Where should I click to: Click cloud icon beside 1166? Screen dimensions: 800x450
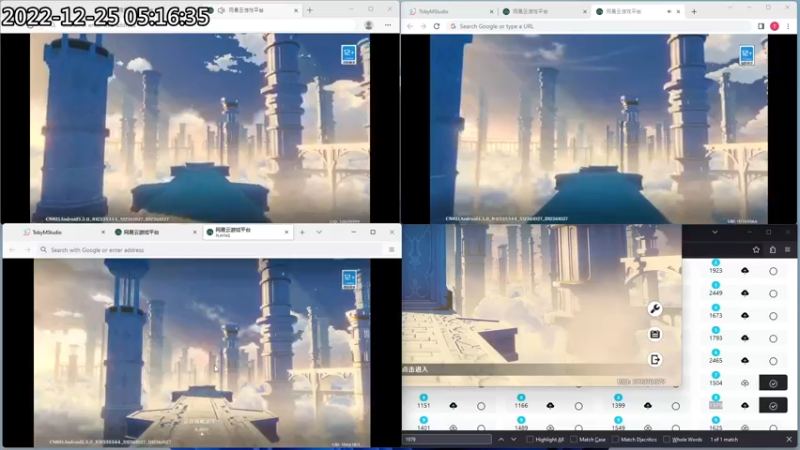coord(551,405)
